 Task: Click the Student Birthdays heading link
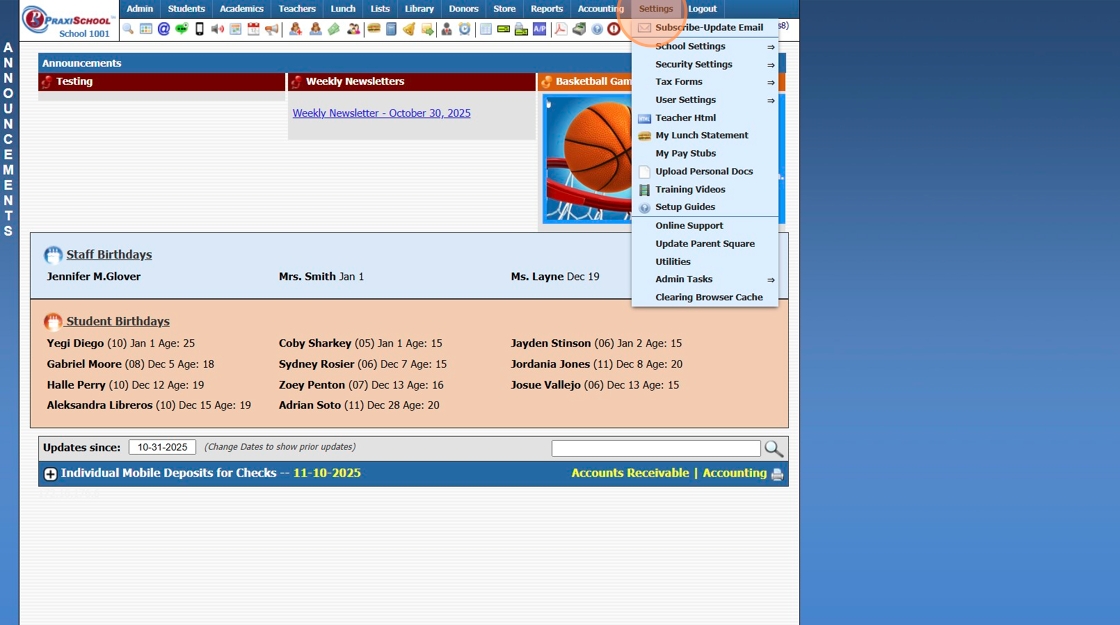click(118, 321)
